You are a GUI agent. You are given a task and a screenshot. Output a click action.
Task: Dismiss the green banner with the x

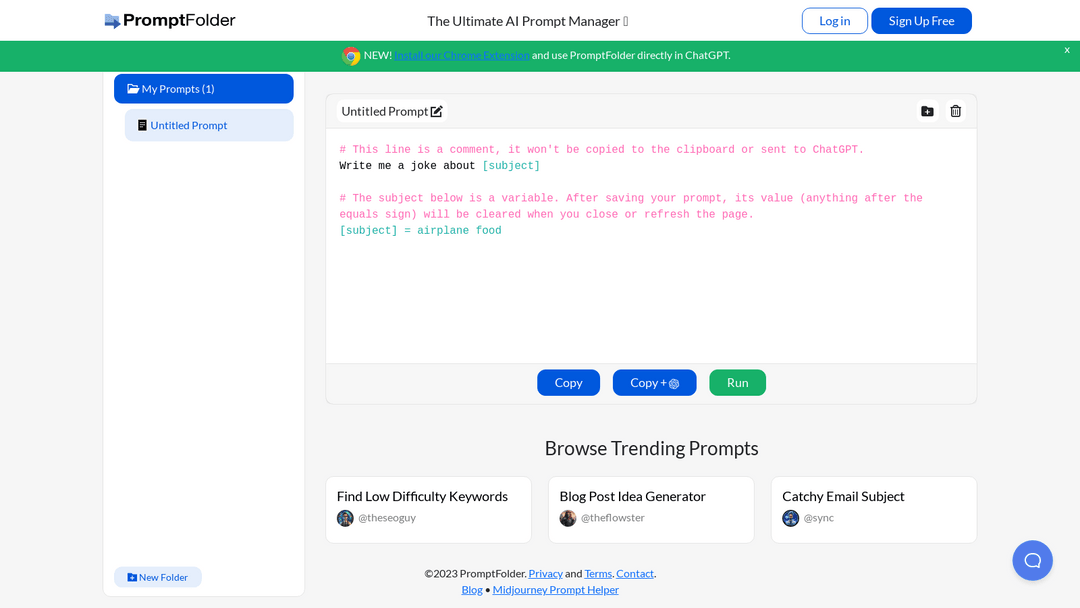(x=1066, y=50)
